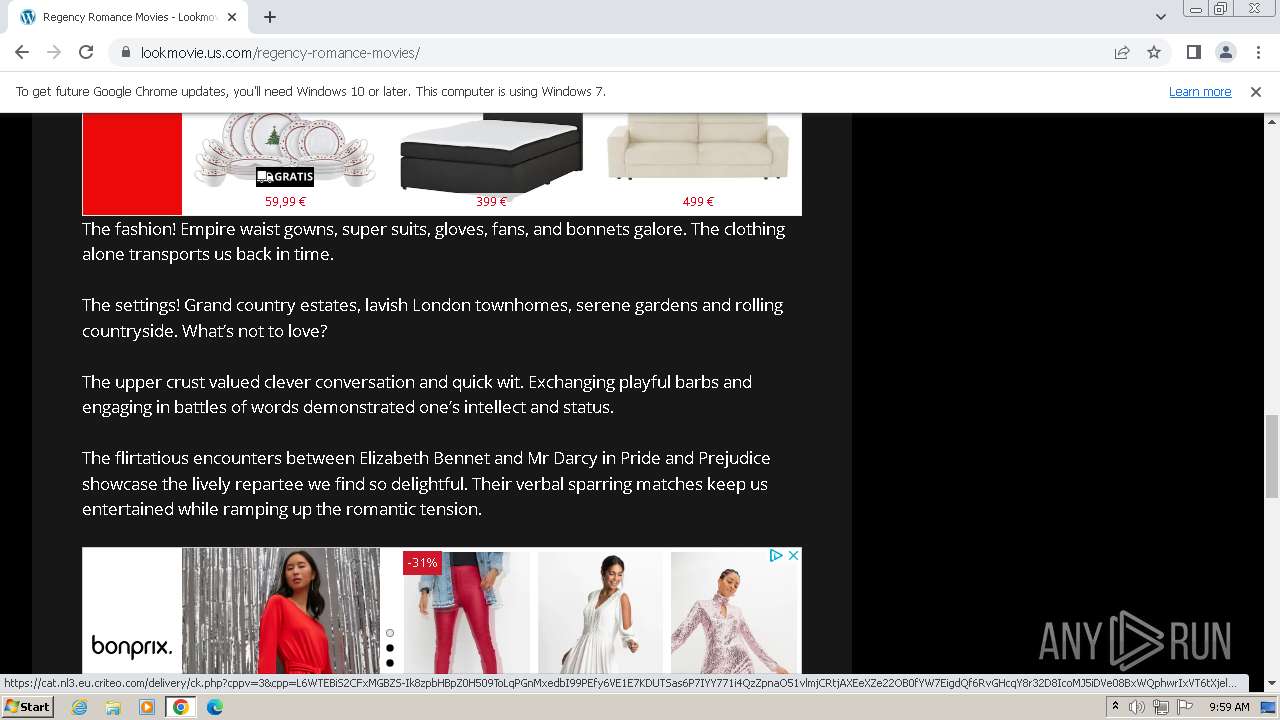Expand the tab search dropdown
The image size is (1280, 720).
pos(1160,17)
